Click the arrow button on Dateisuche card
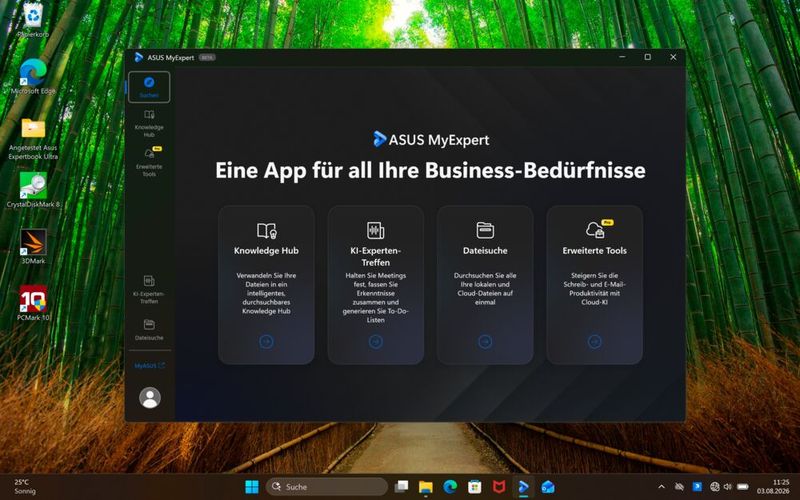Viewport: 800px width, 500px height. click(485, 341)
